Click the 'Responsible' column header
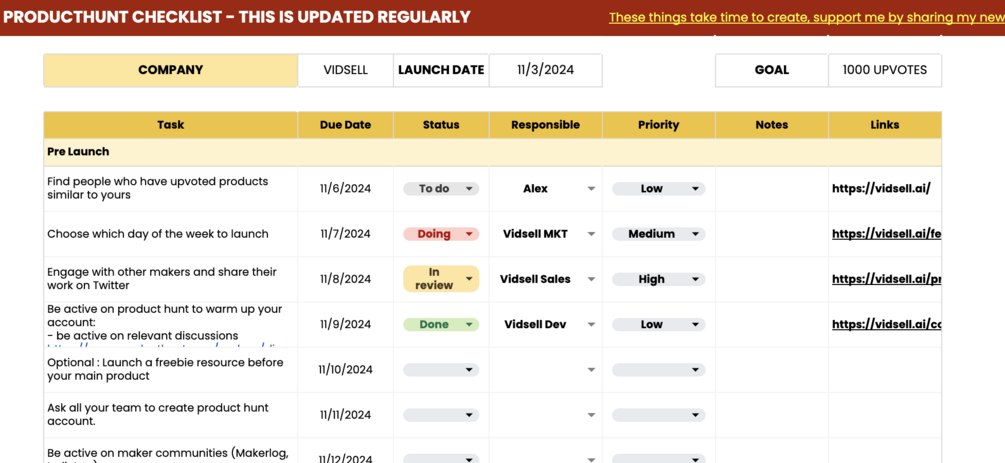 coord(545,125)
